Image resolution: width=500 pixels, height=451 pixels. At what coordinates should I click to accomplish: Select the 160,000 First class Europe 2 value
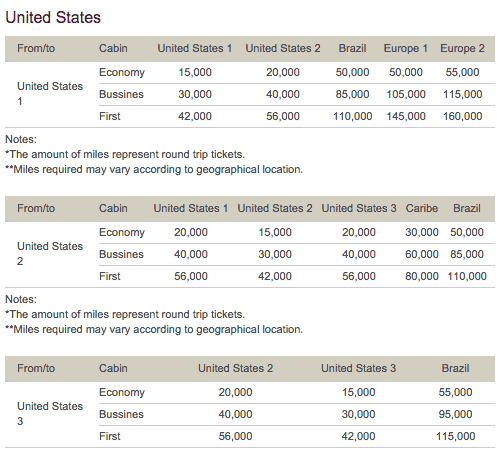(x=462, y=116)
